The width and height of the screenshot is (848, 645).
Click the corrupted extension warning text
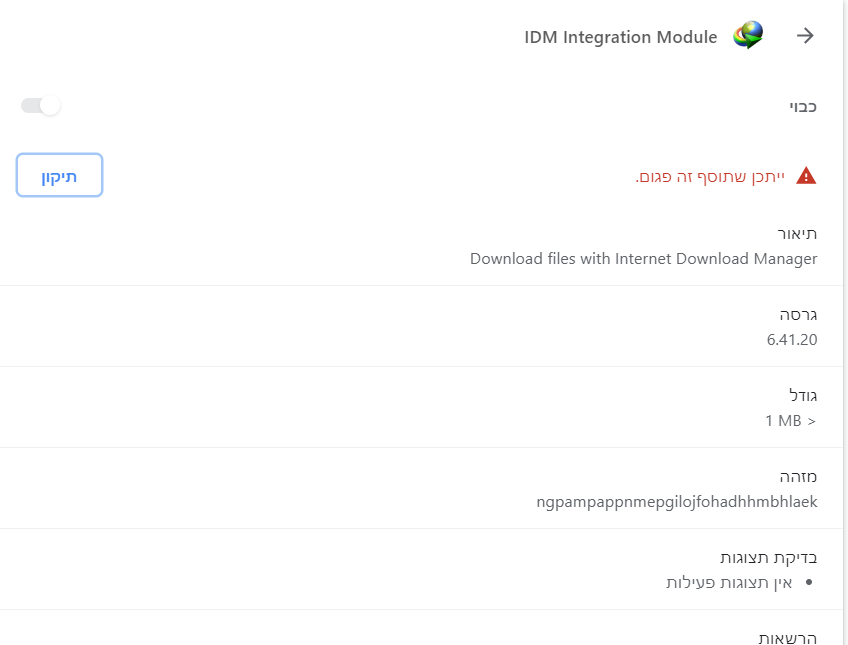pos(710,177)
